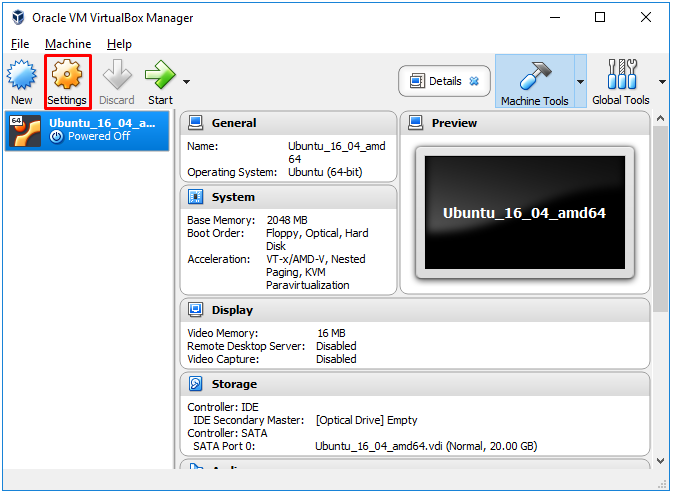
Task: Click the Discard toolbar icon
Action: tap(117, 74)
